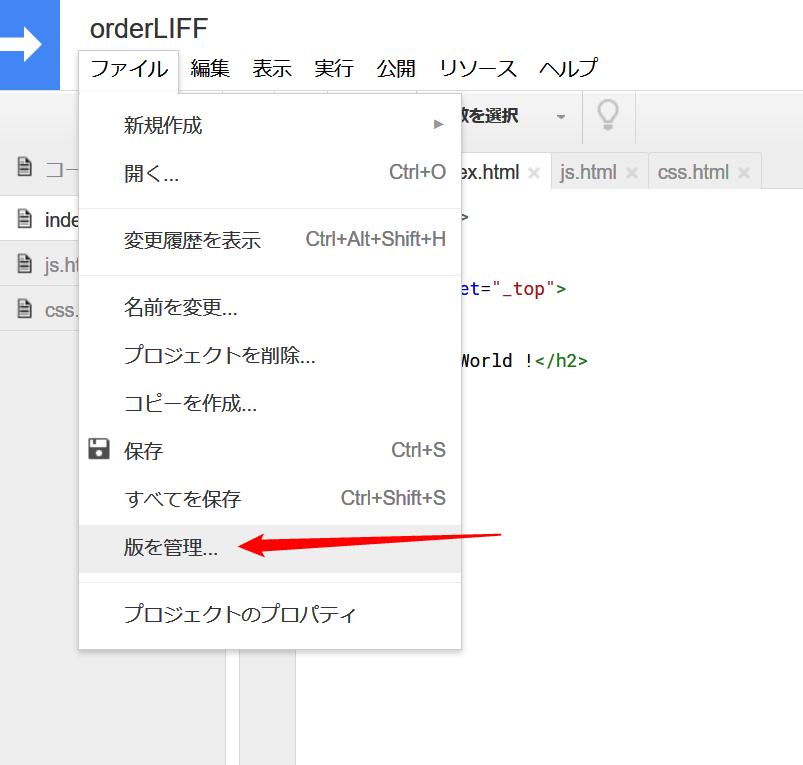The width and height of the screenshot is (803, 765).
Task: Click the lightbulb suggestion icon in toolbar
Action: [x=608, y=117]
